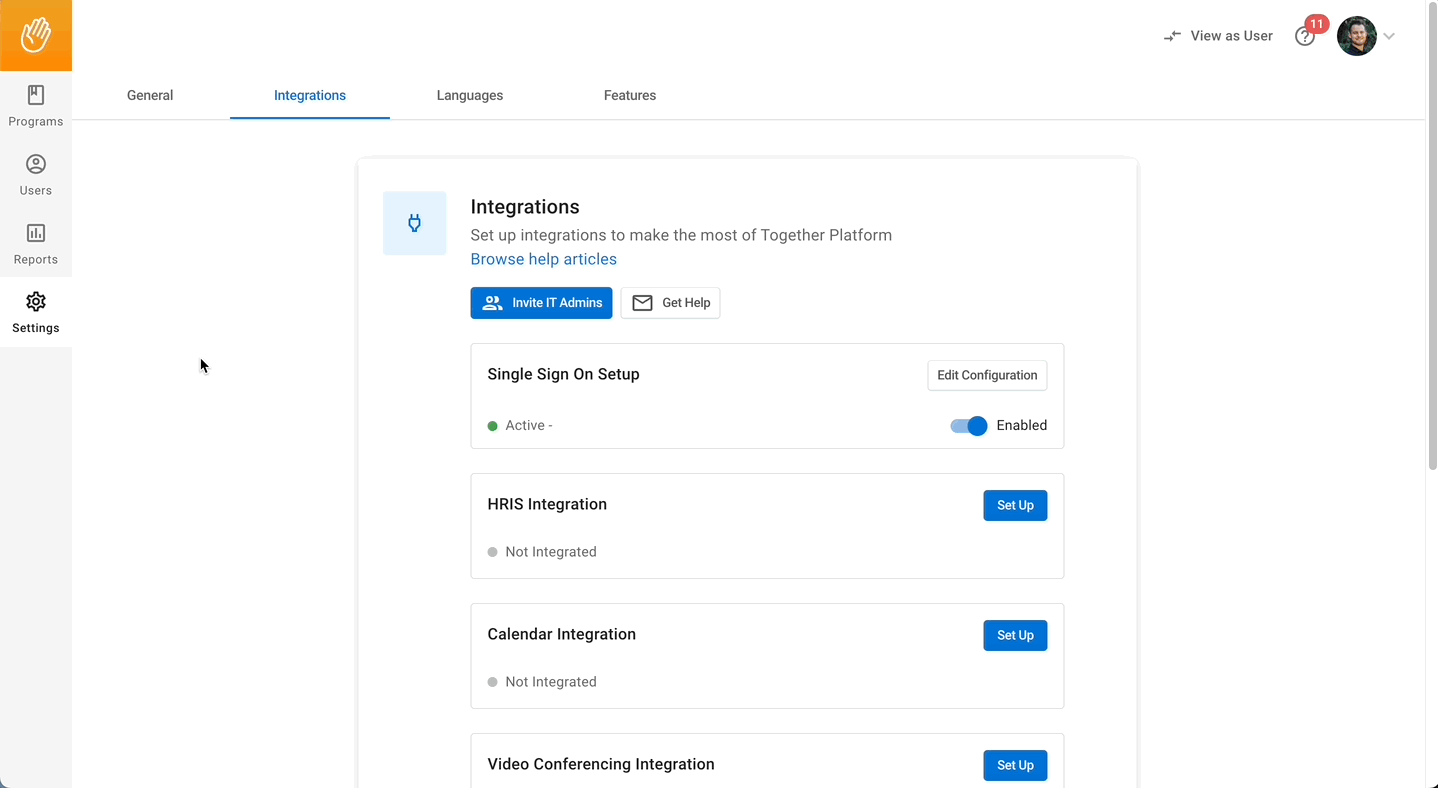The height and width of the screenshot is (788, 1438).
Task: Click the 'Set up integrations' description text
Action: click(681, 235)
